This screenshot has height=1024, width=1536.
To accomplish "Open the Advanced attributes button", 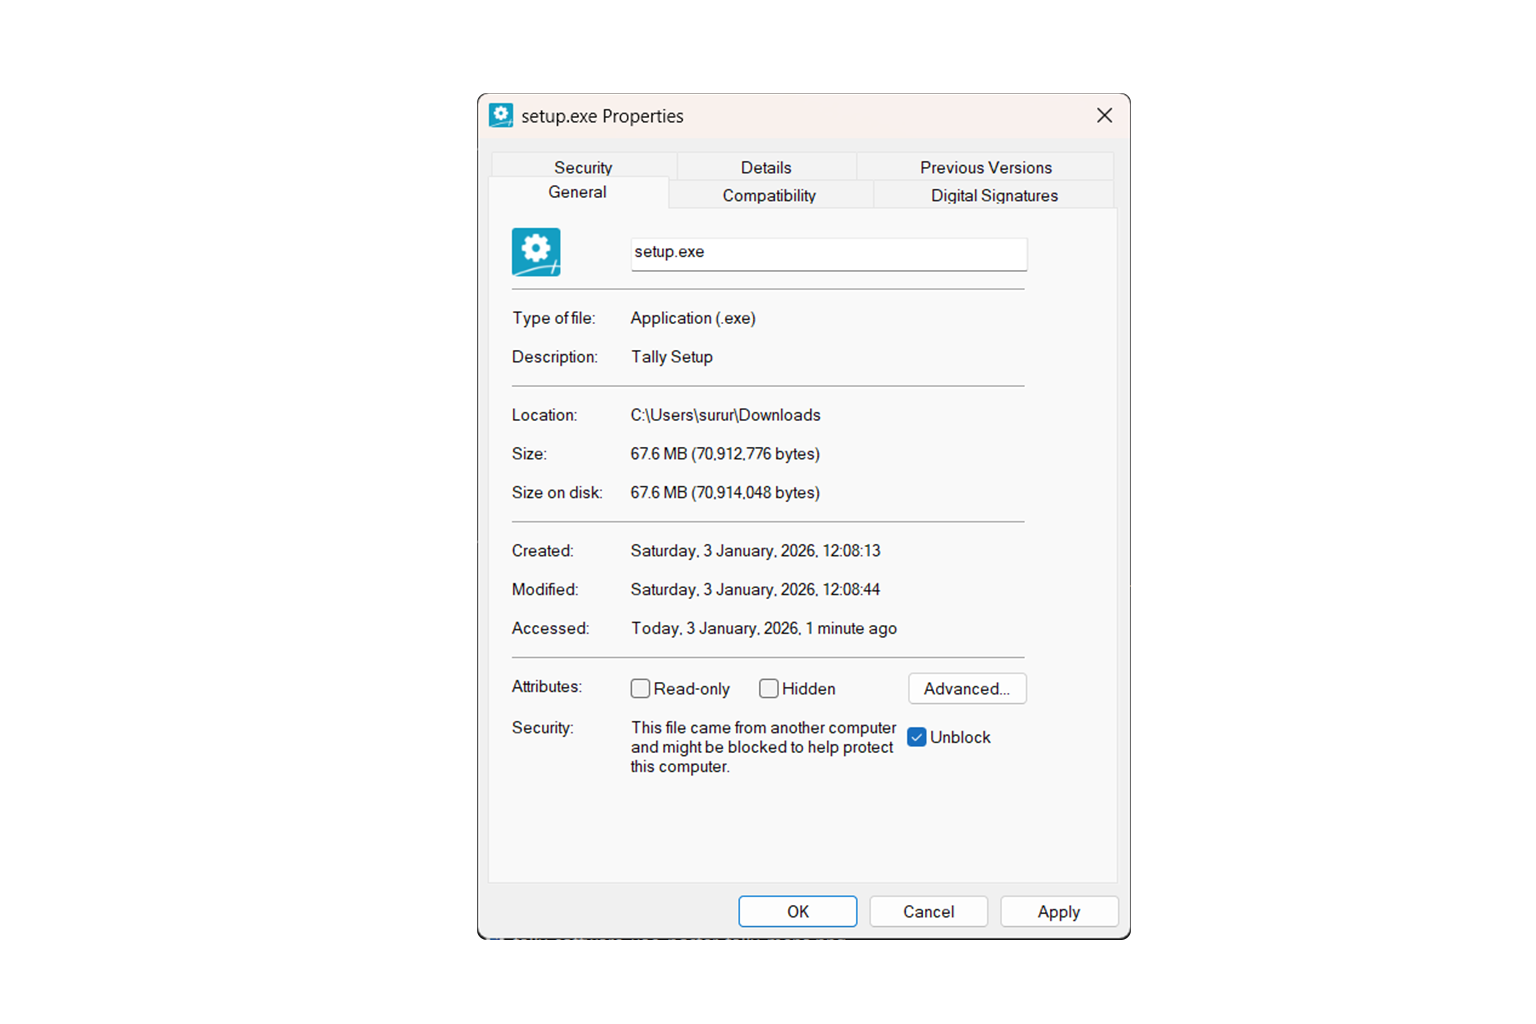I will [x=967, y=689].
